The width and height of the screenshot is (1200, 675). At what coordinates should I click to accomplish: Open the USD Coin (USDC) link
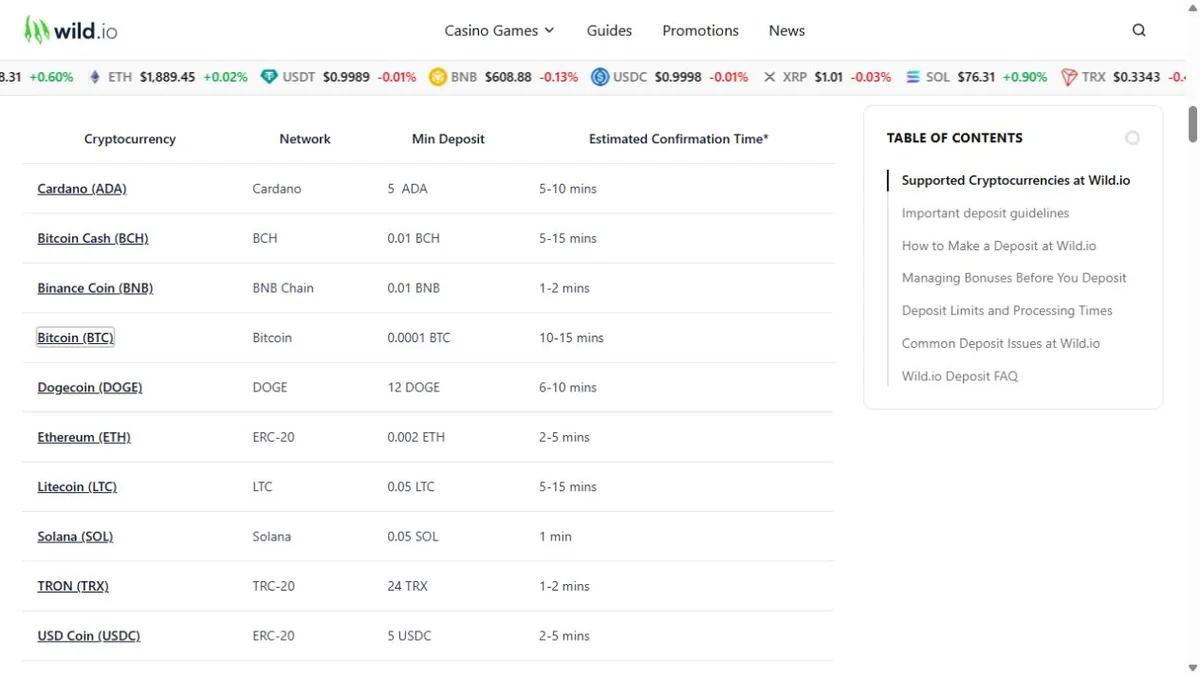tap(89, 636)
